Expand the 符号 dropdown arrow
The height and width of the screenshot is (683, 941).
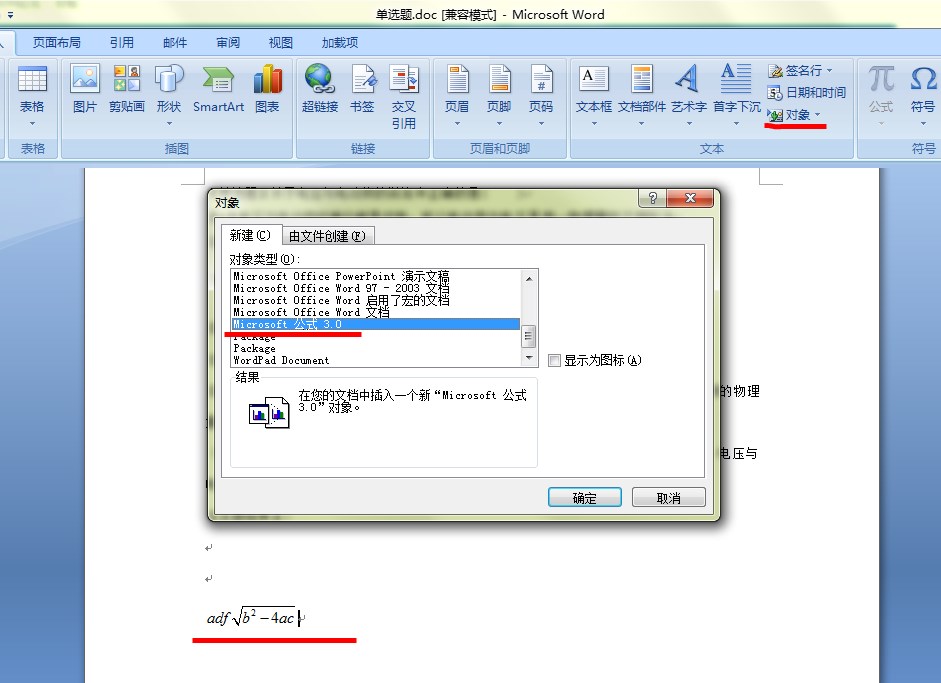tap(923, 124)
